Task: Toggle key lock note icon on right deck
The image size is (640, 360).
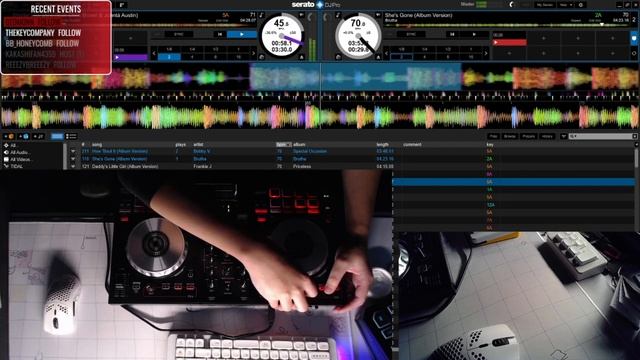Action: (338, 15)
